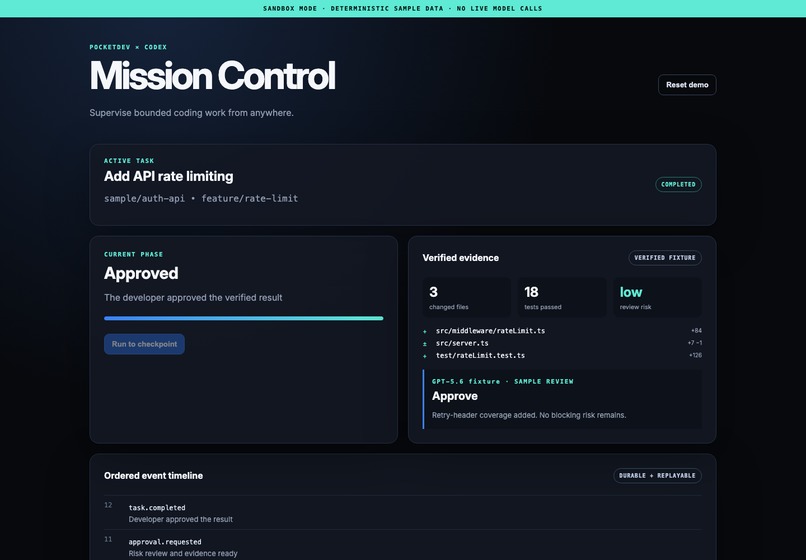Click the phase progress bar

tap(244, 318)
